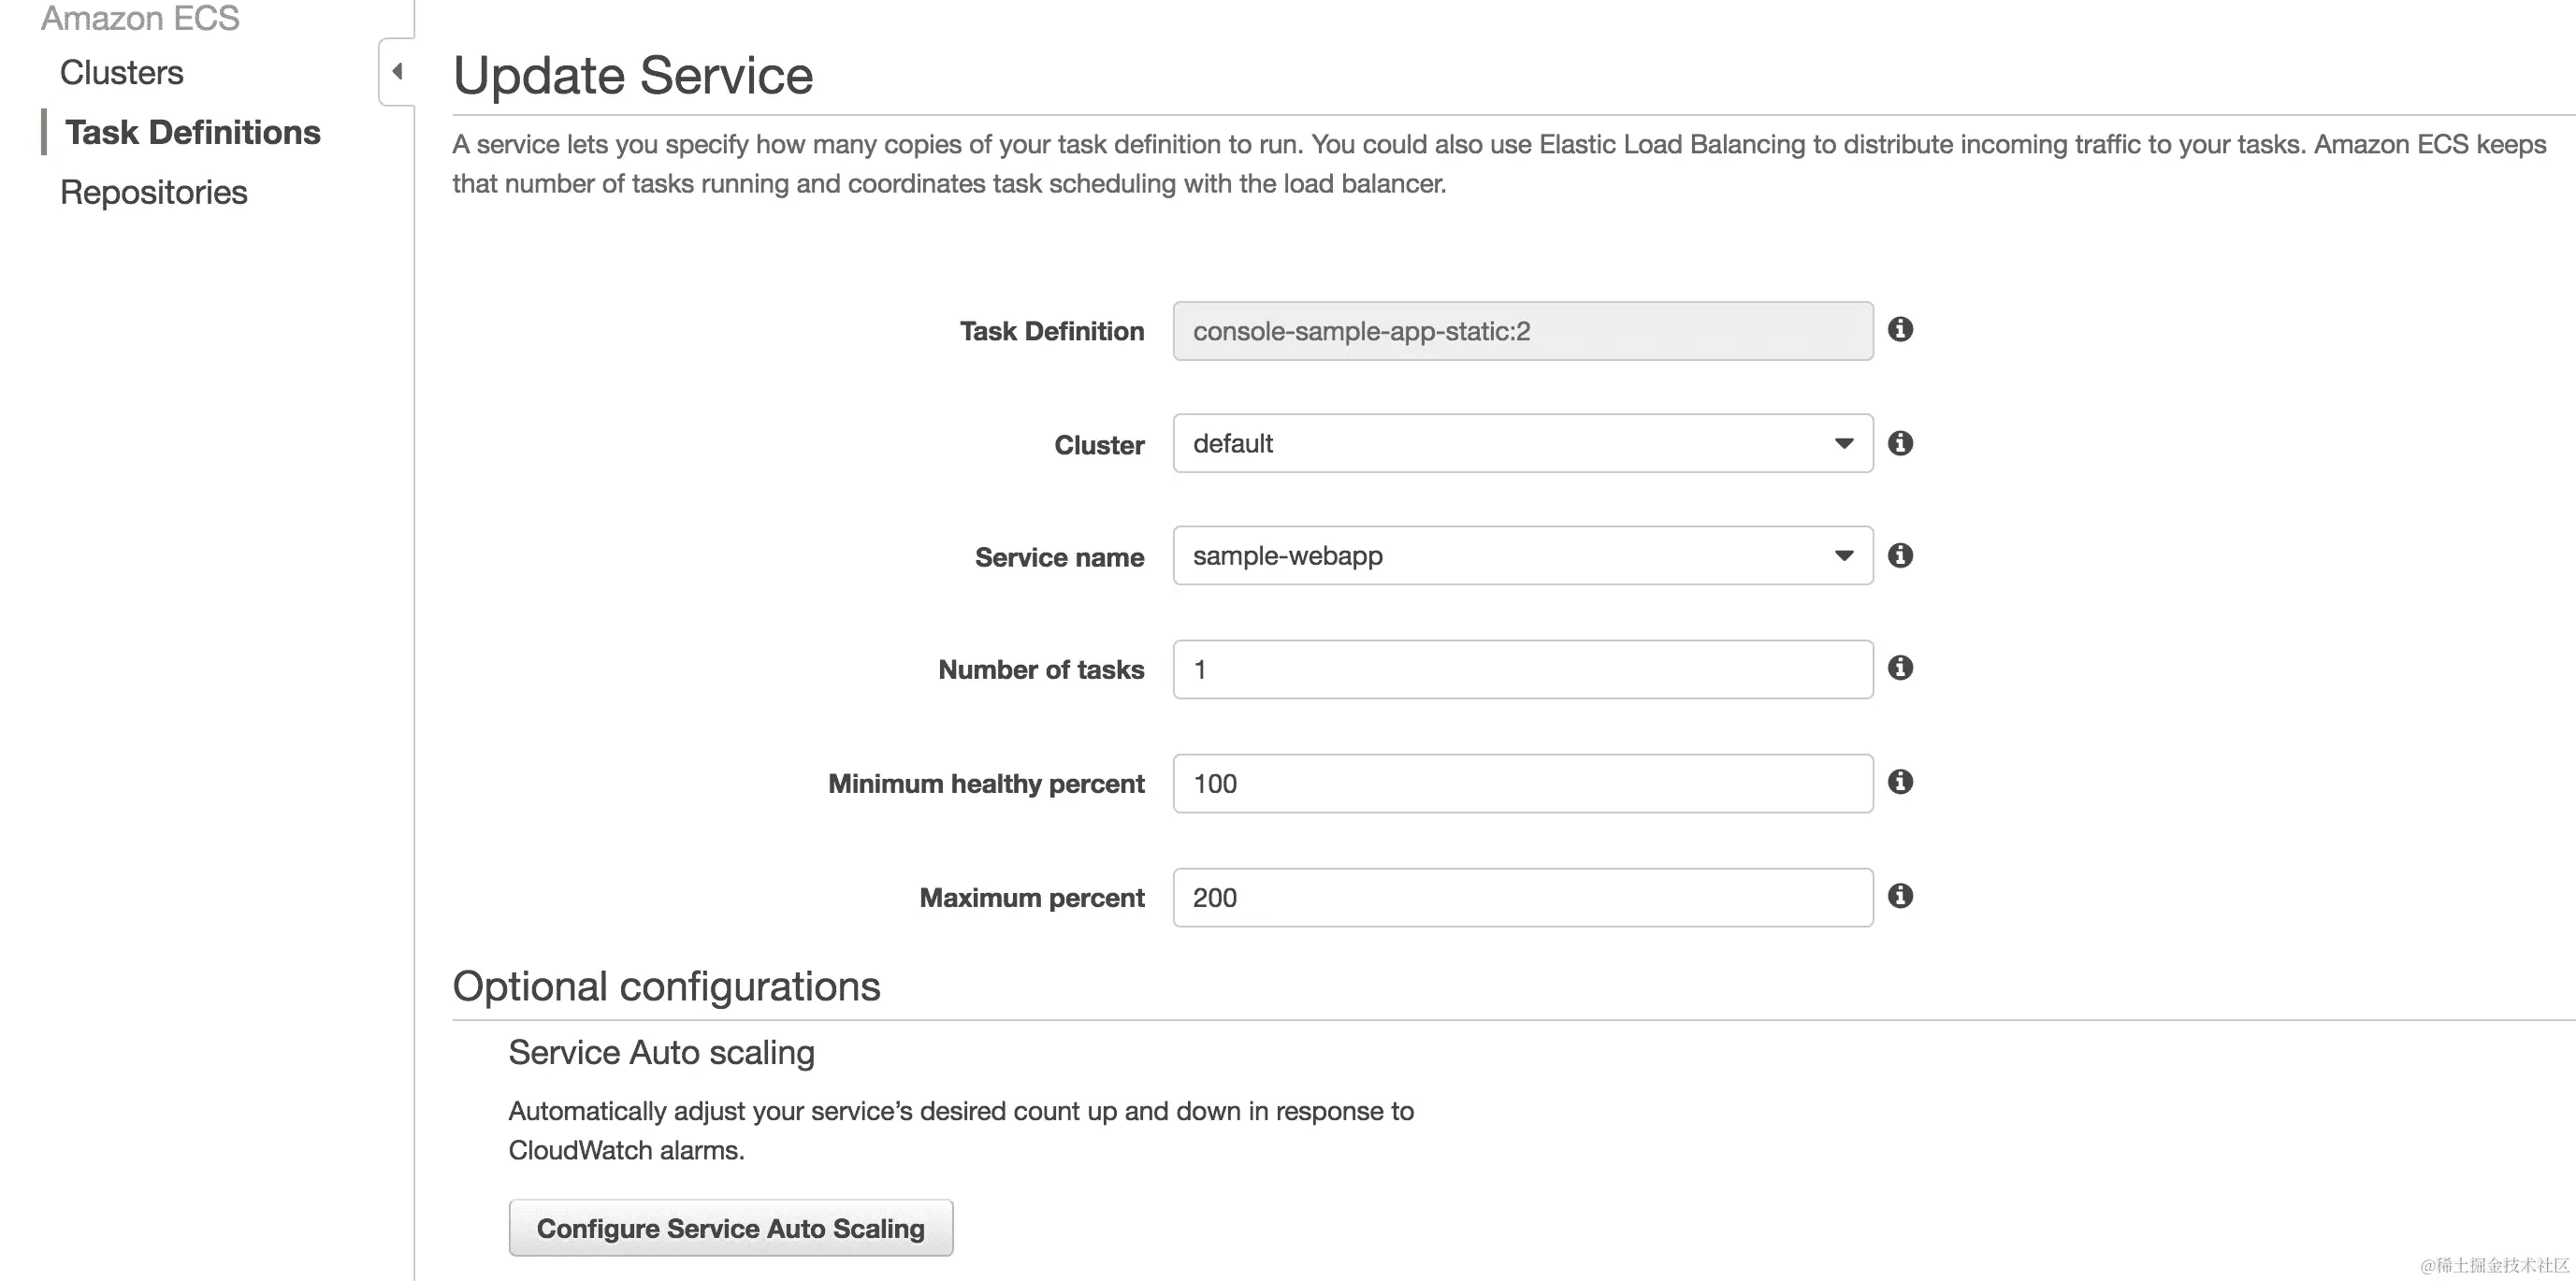This screenshot has width=2576, height=1281.
Task: Navigate to Repositories in the sidebar
Action: tap(153, 191)
